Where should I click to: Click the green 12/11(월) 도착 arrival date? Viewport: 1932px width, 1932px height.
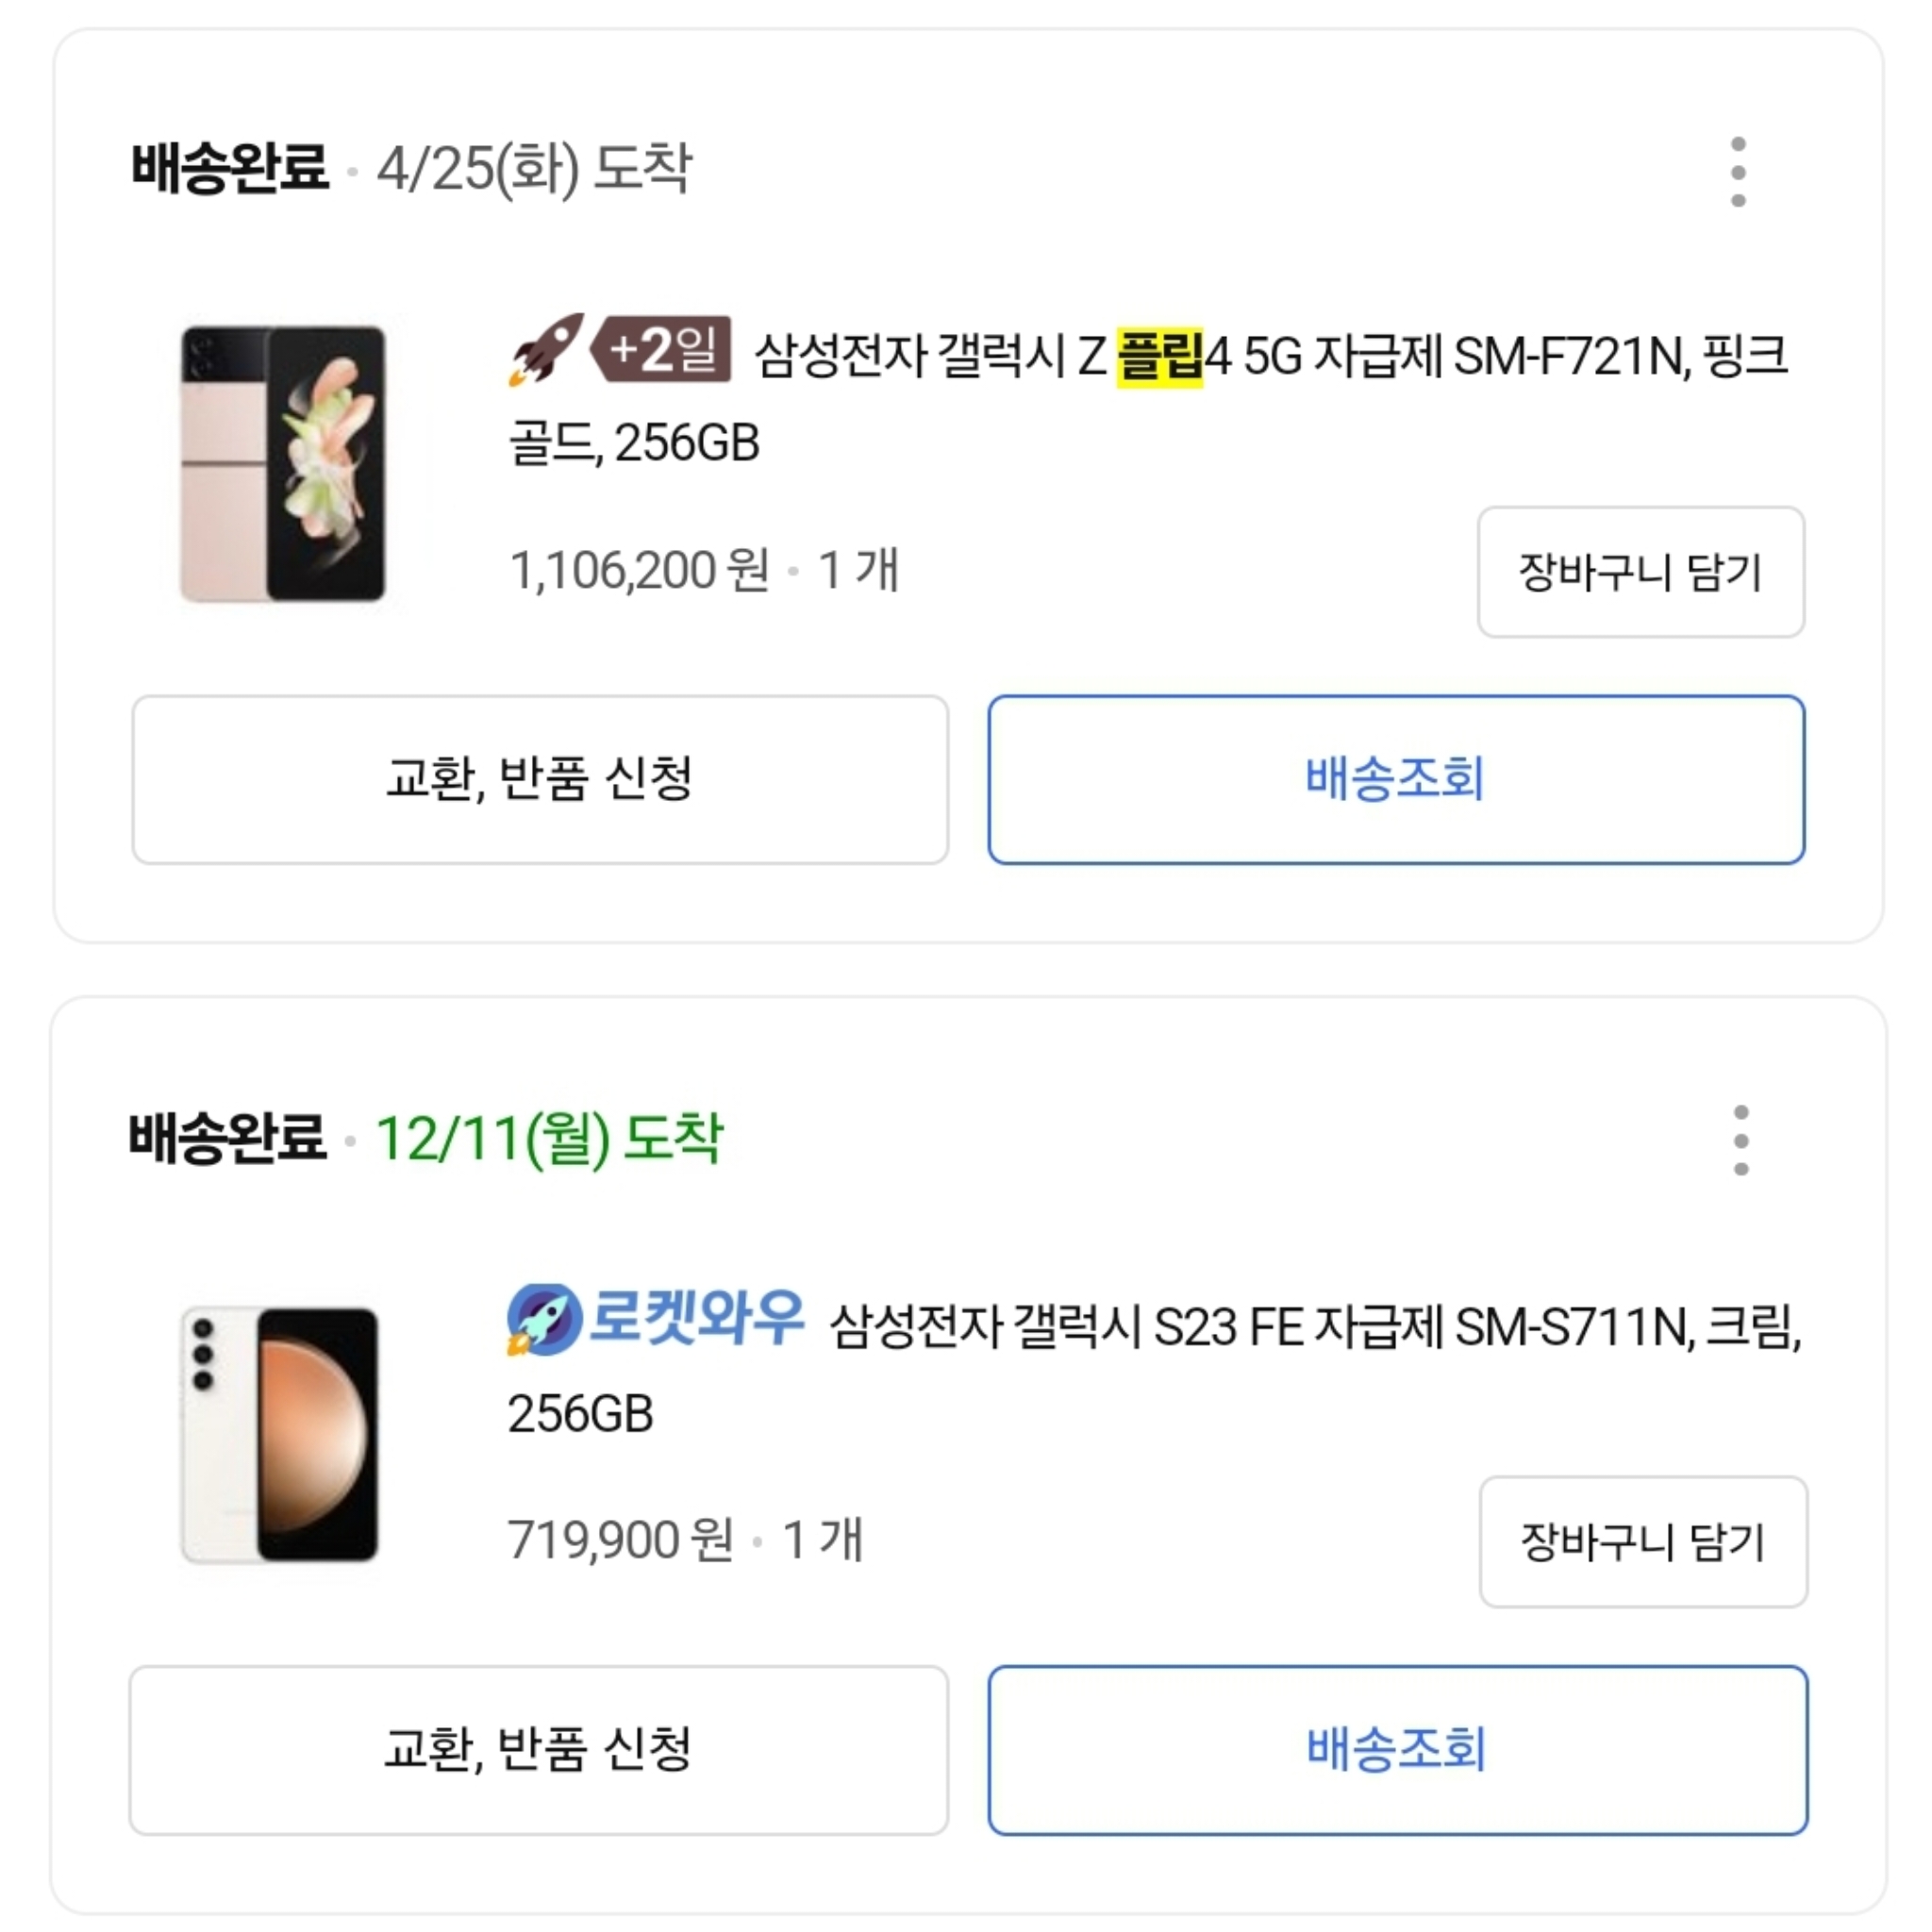point(548,1139)
